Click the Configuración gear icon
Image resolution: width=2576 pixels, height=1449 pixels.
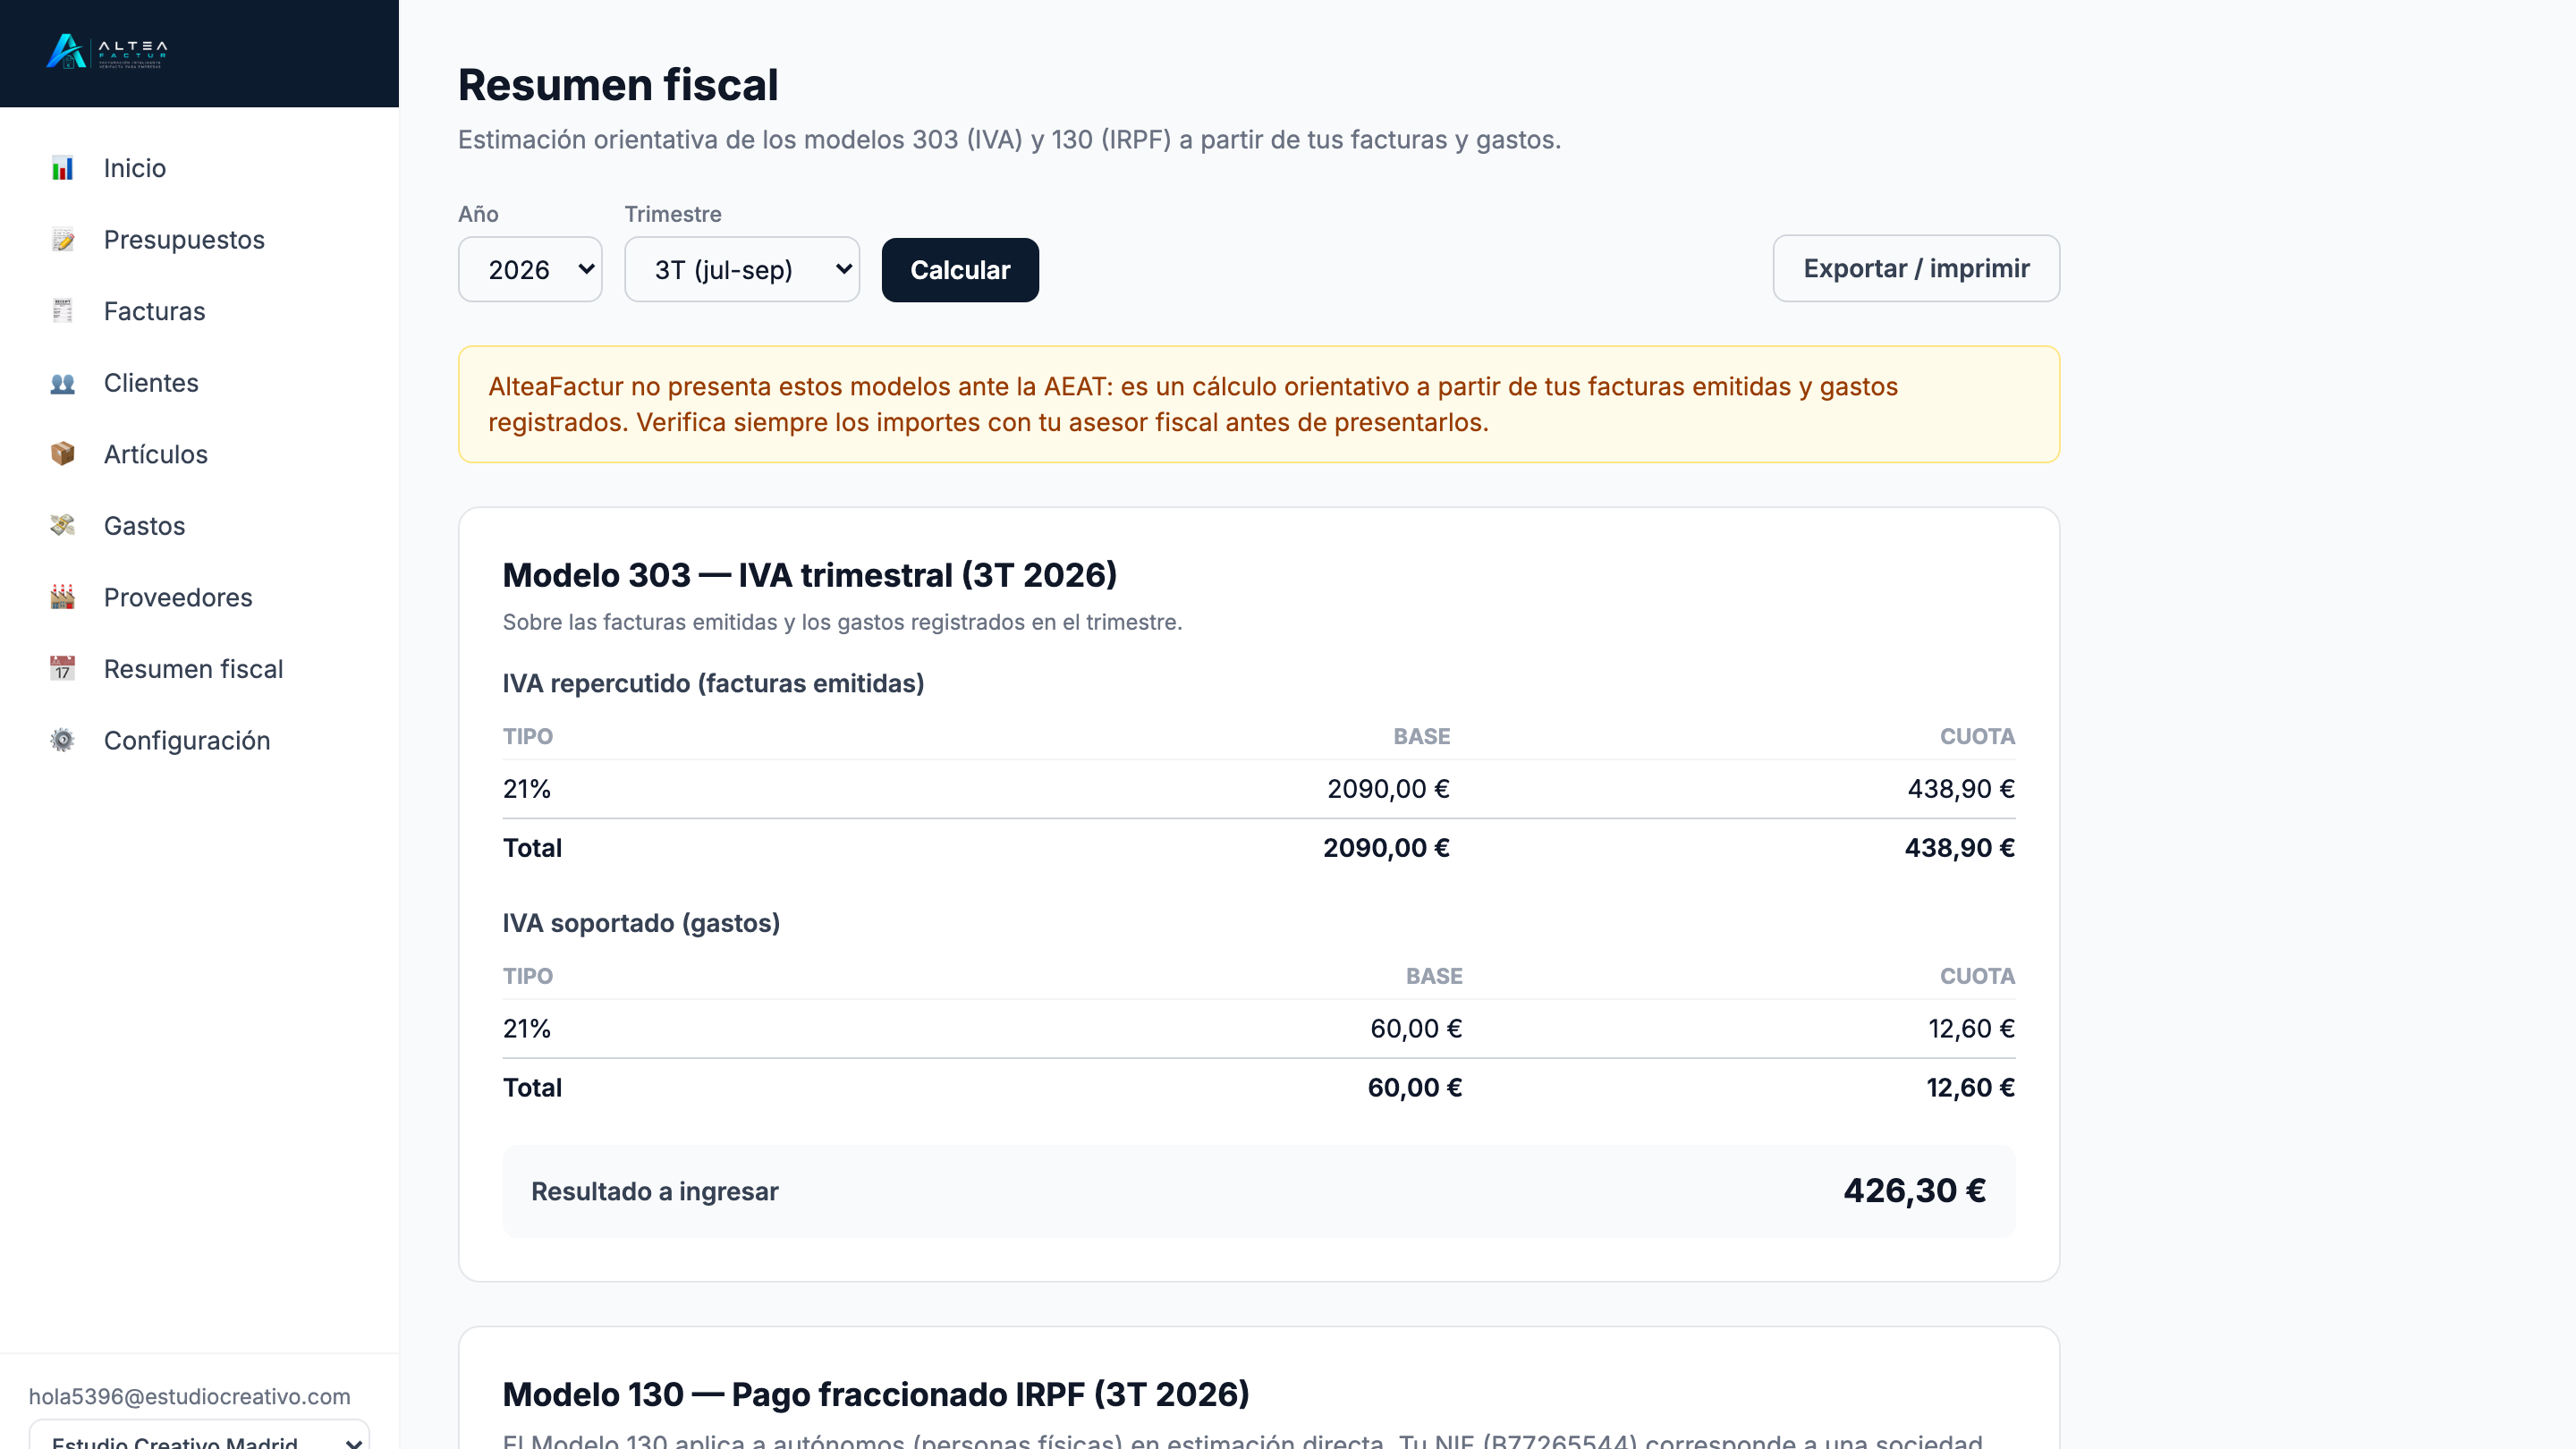(x=63, y=740)
